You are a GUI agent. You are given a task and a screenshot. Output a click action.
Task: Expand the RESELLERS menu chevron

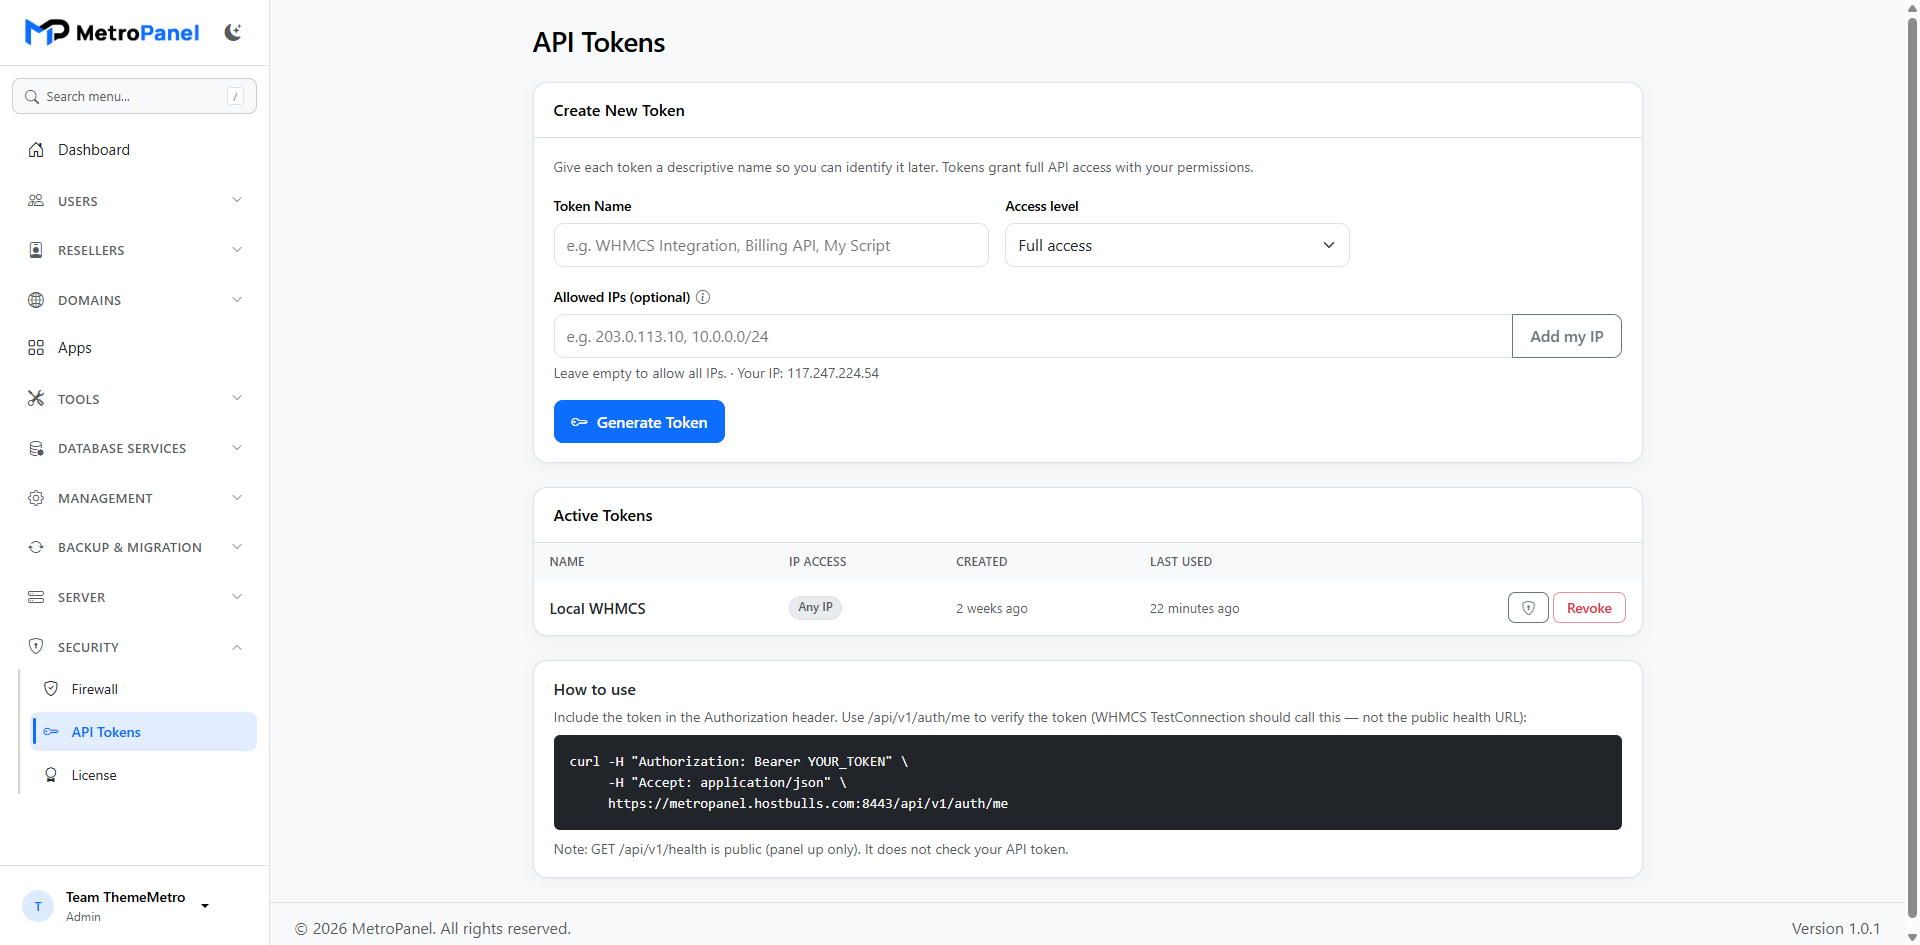click(x=237, y=250)
